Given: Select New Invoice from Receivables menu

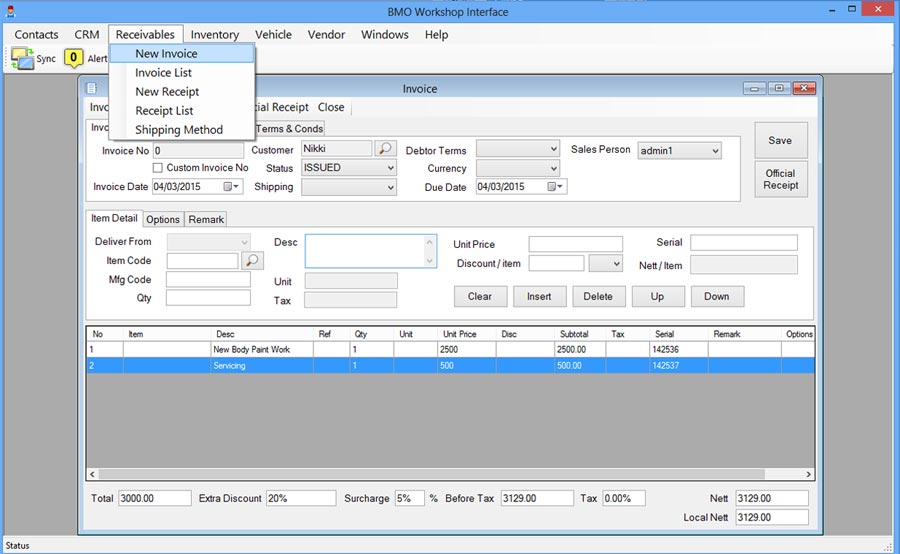Looking at the screenshot, I should 181,53.
